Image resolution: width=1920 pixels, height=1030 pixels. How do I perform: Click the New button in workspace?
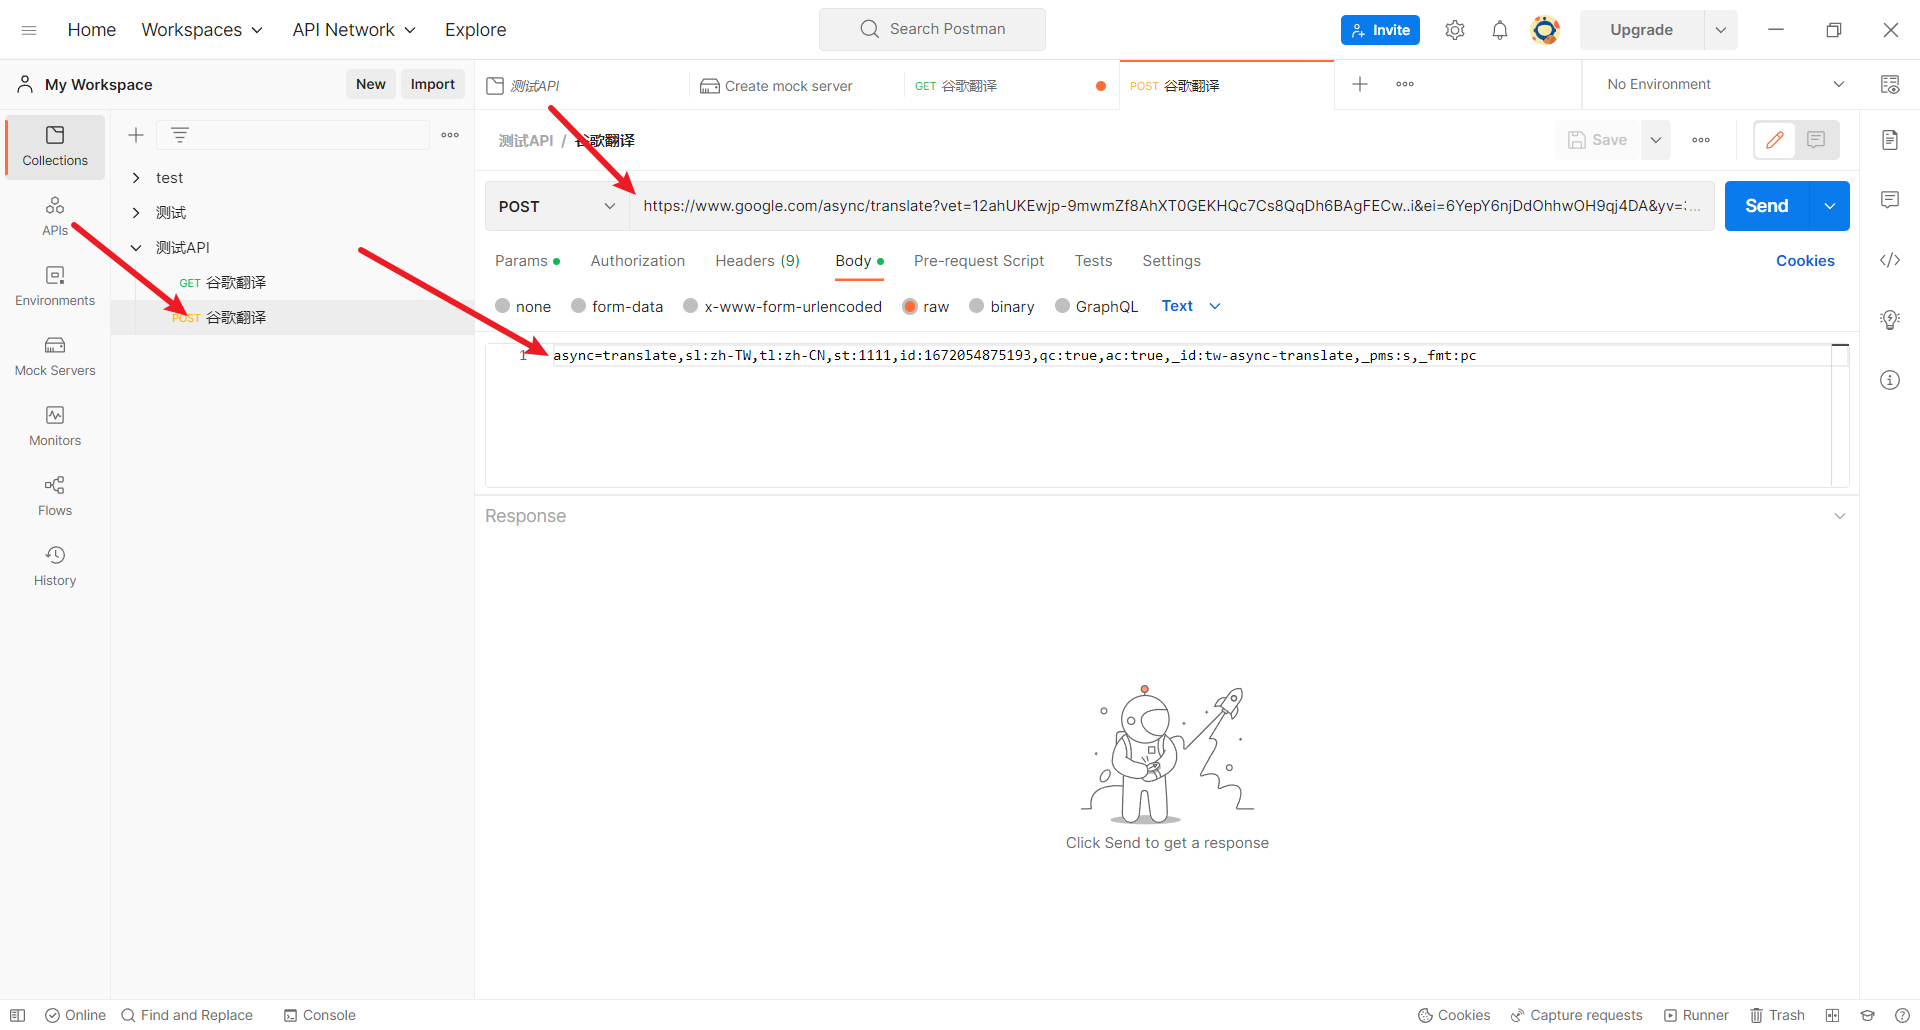point(371,84)
